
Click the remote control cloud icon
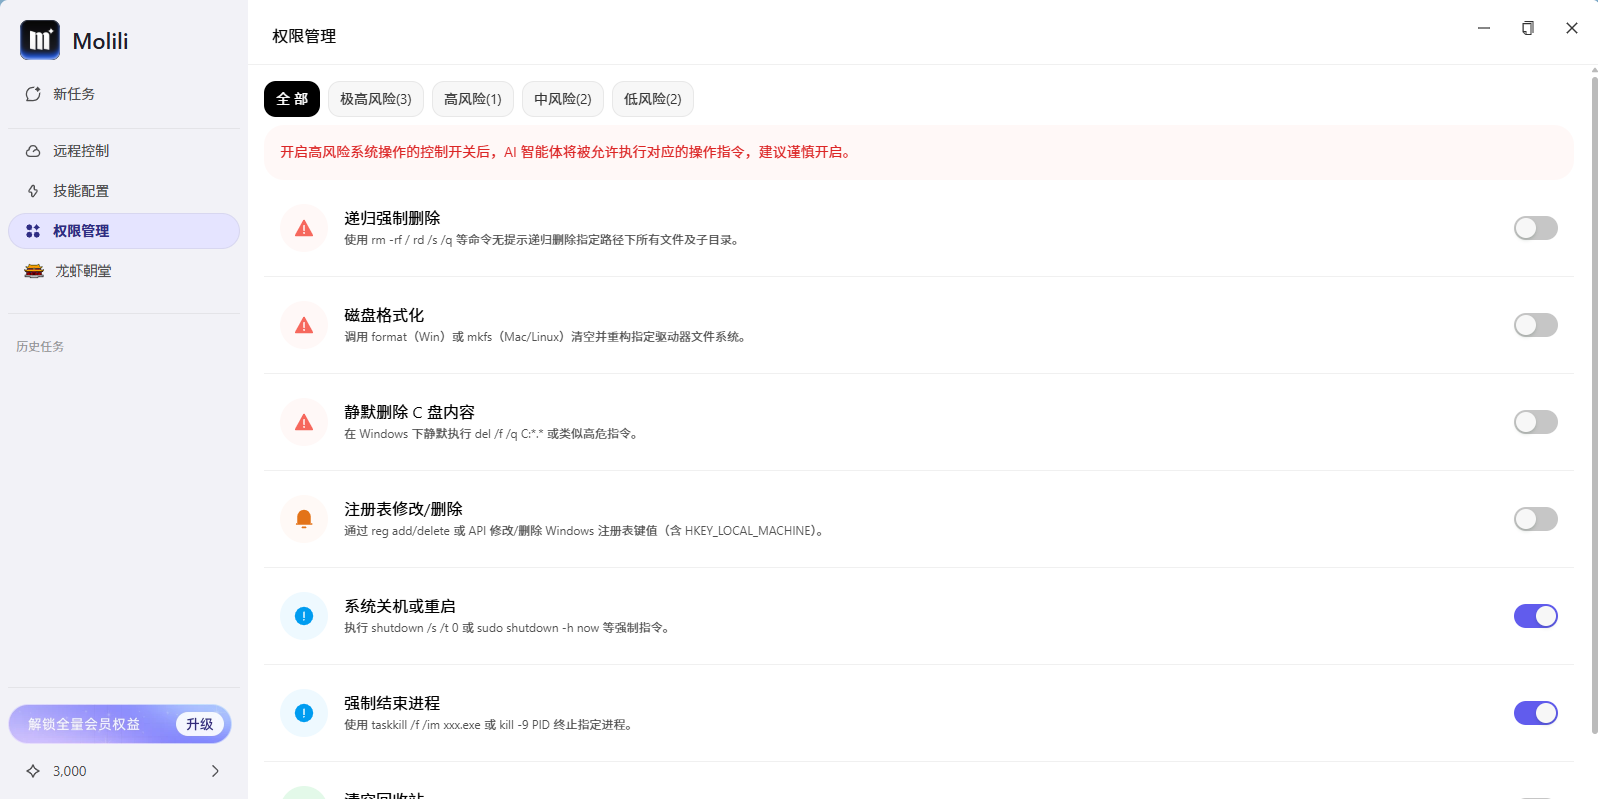click(x=33, y=151)
